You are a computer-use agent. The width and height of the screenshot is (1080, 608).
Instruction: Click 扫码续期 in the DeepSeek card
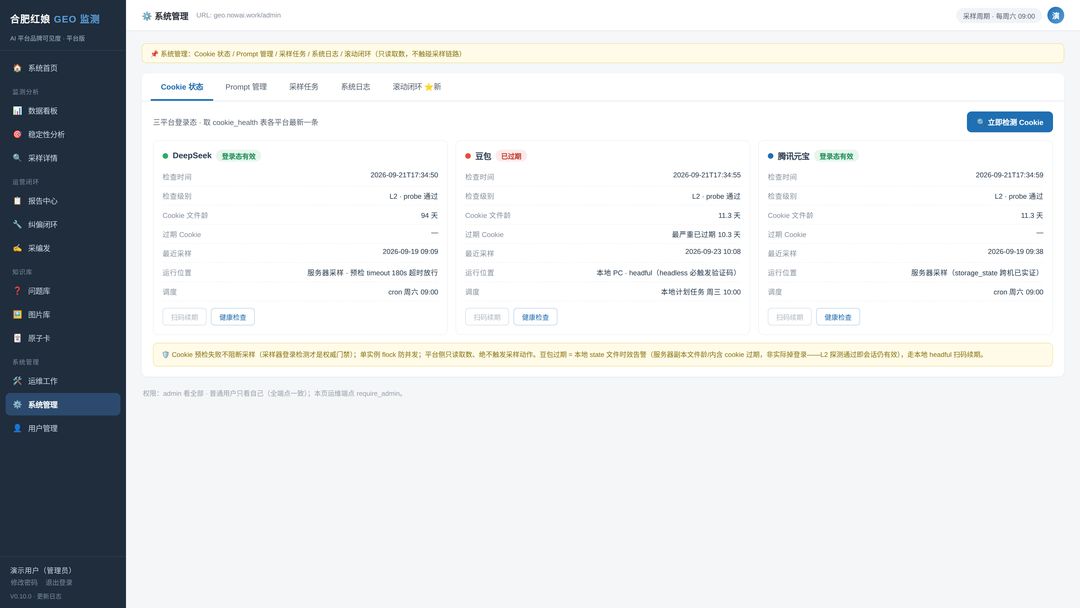[x=185, y=317]
